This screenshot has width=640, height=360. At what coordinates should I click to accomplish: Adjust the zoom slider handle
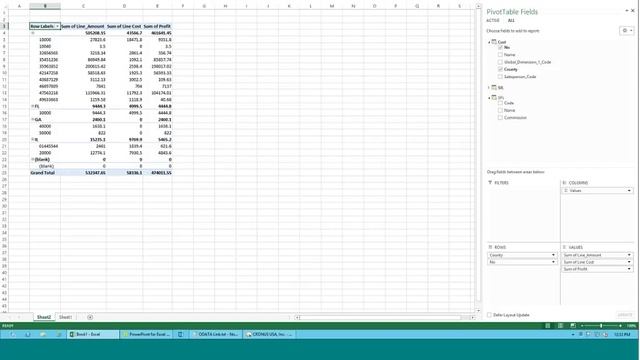point(601,326)
